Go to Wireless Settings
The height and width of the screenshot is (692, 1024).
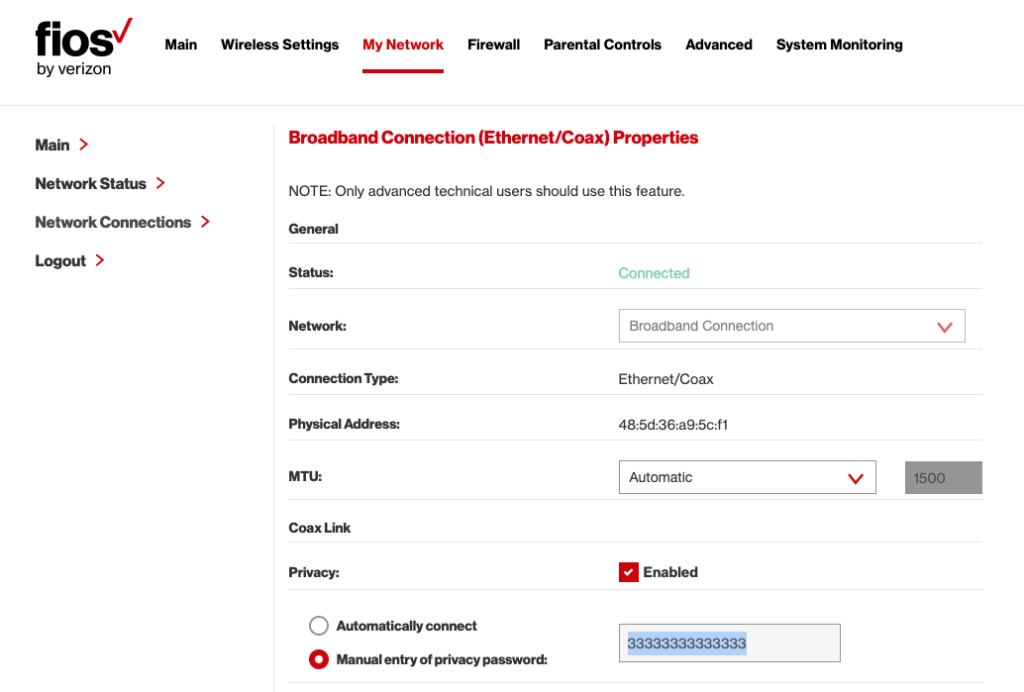tap(279, 44)
